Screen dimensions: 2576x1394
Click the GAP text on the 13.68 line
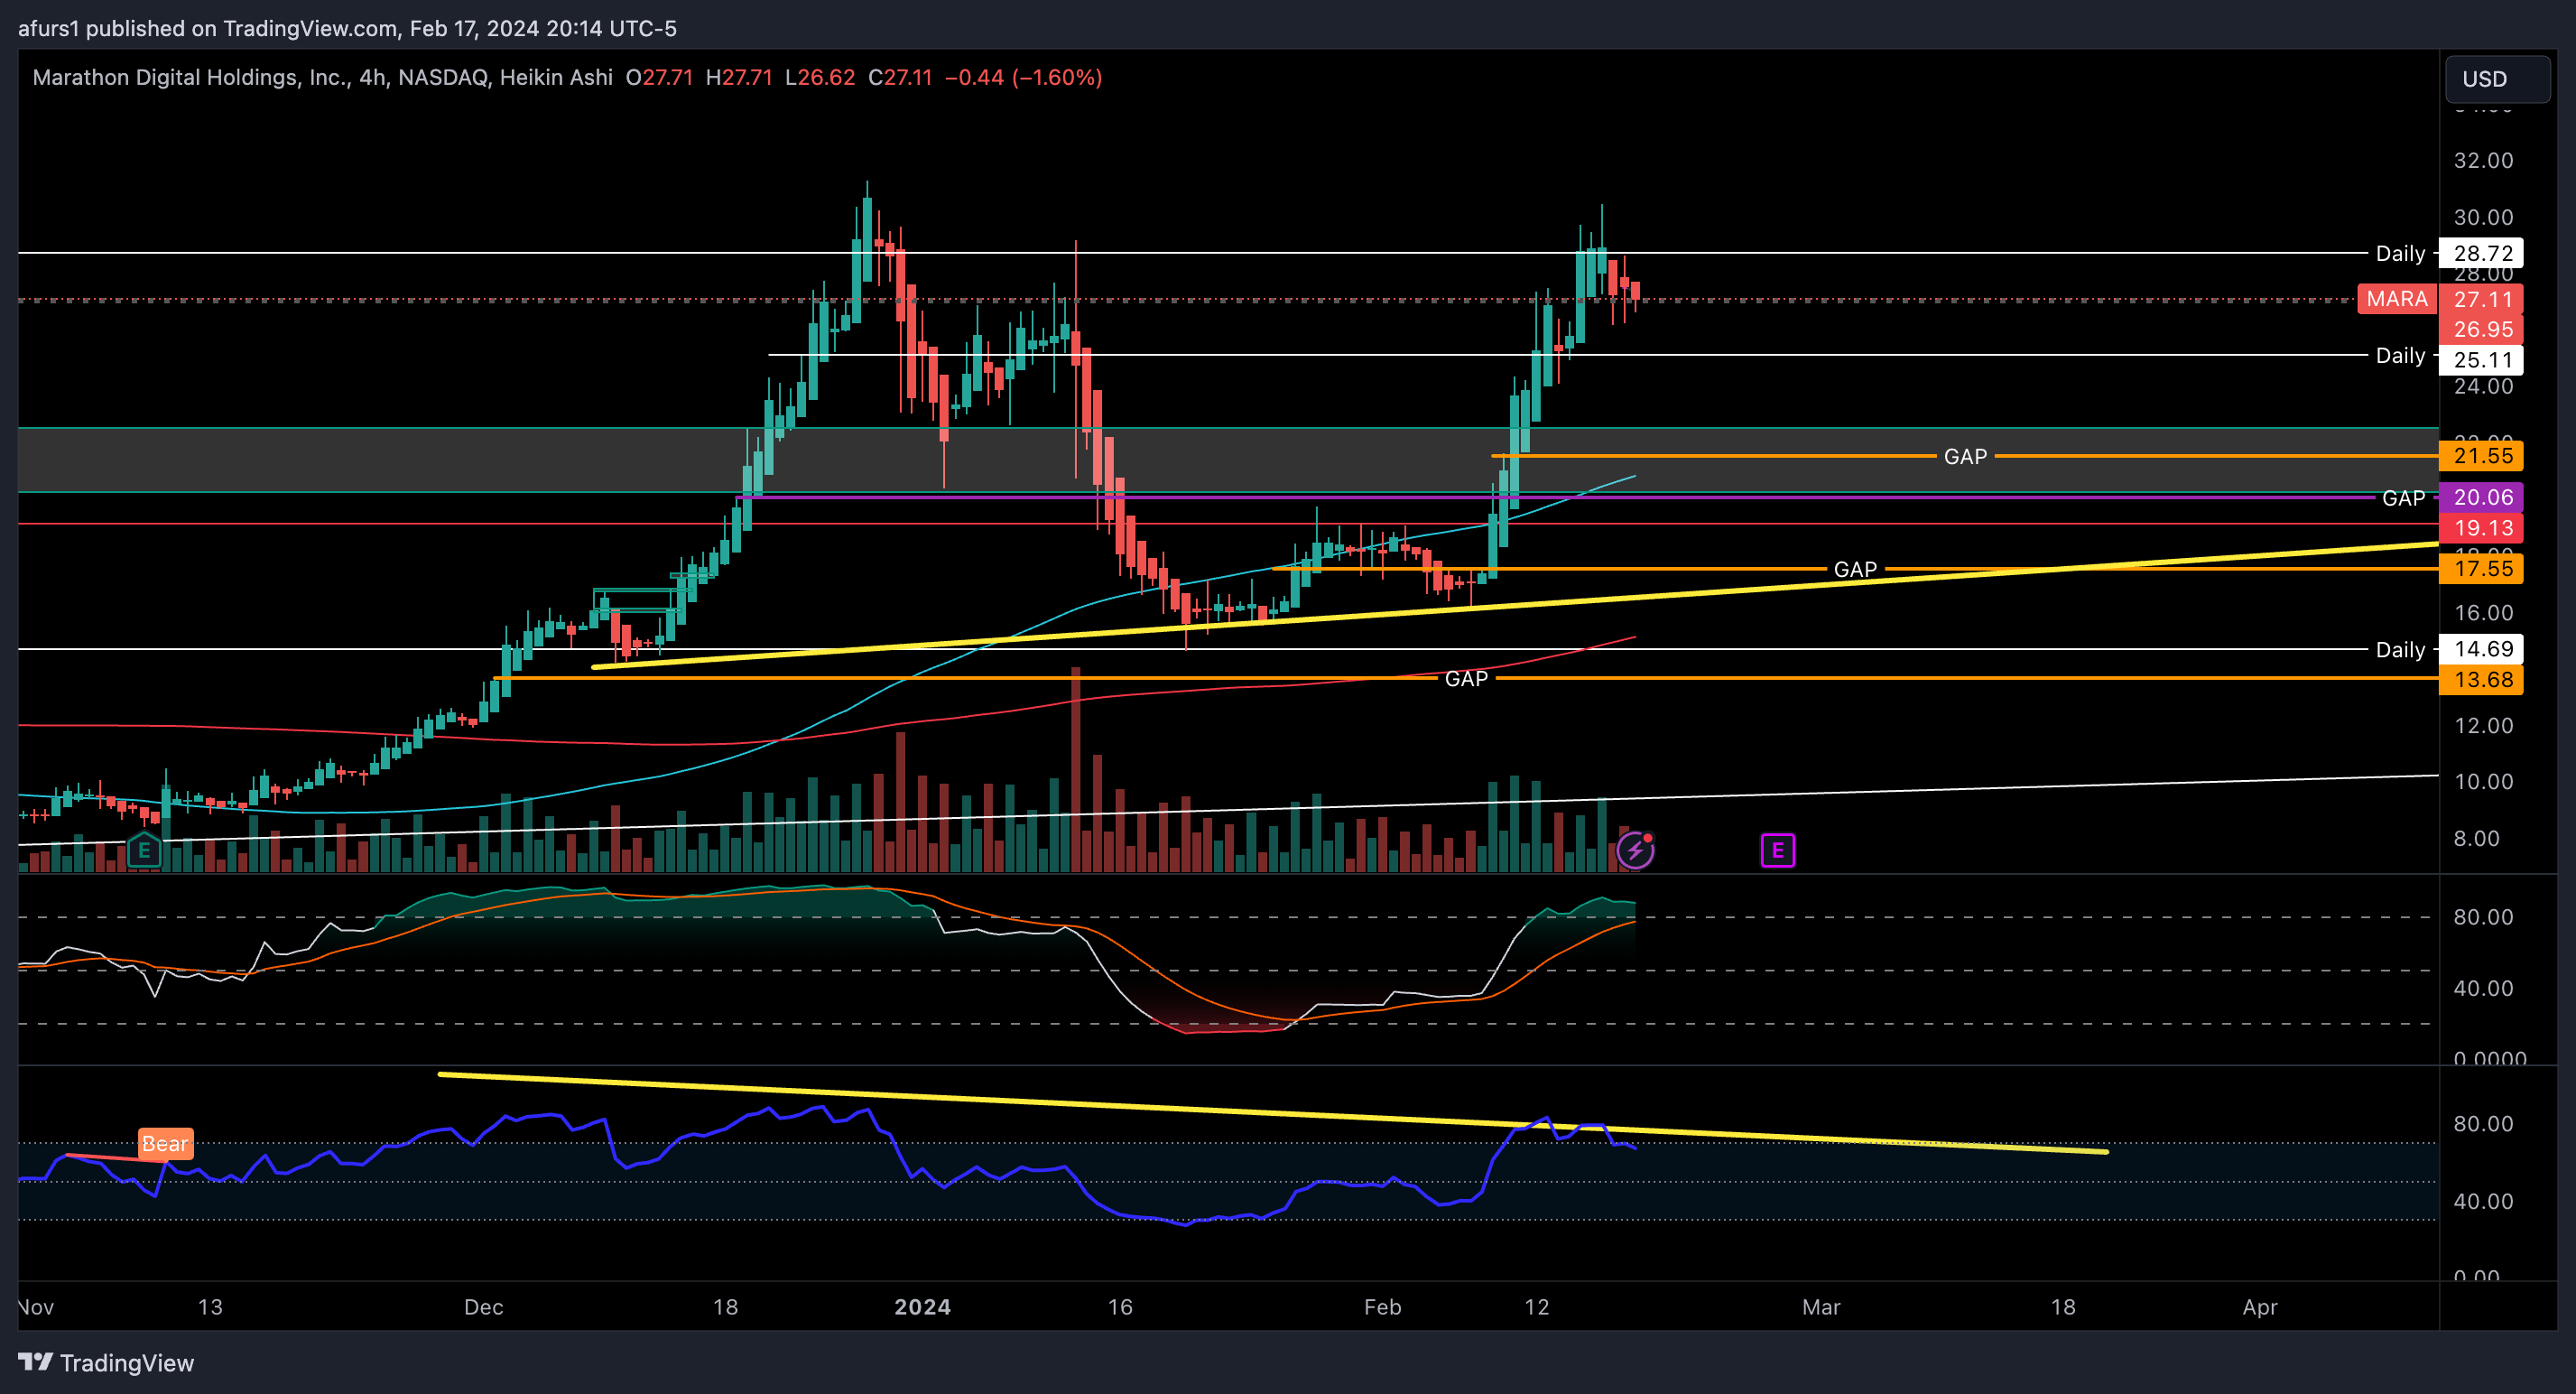coord(1466,679)
